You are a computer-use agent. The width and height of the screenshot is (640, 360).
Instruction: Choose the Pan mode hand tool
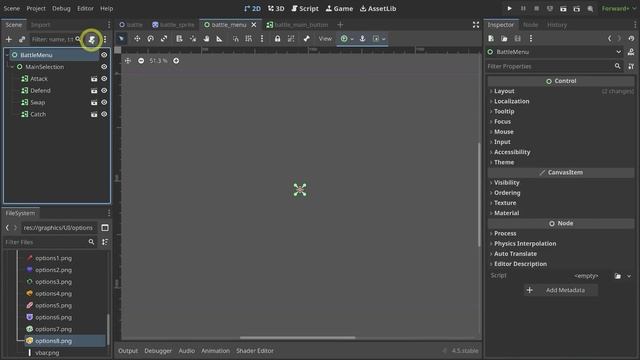click(207, 39)
